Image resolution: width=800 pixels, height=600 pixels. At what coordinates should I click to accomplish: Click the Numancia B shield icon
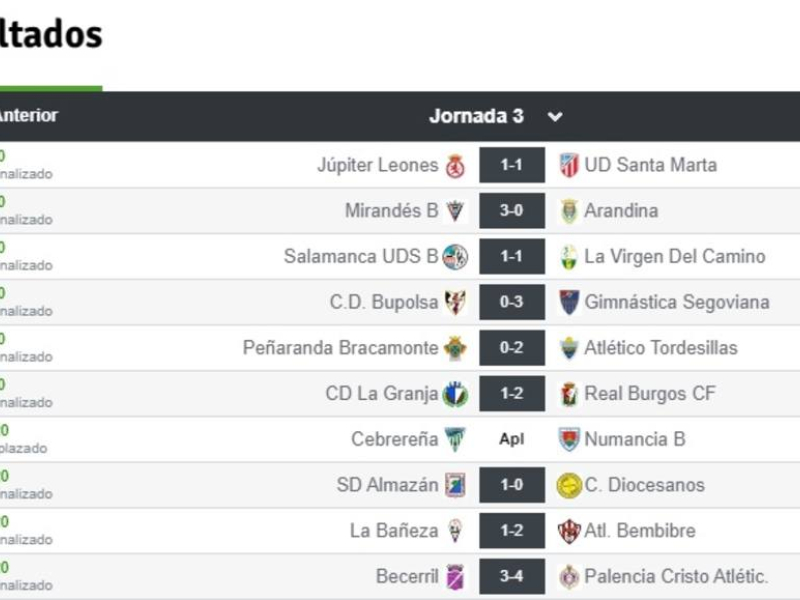coord(568,439)
